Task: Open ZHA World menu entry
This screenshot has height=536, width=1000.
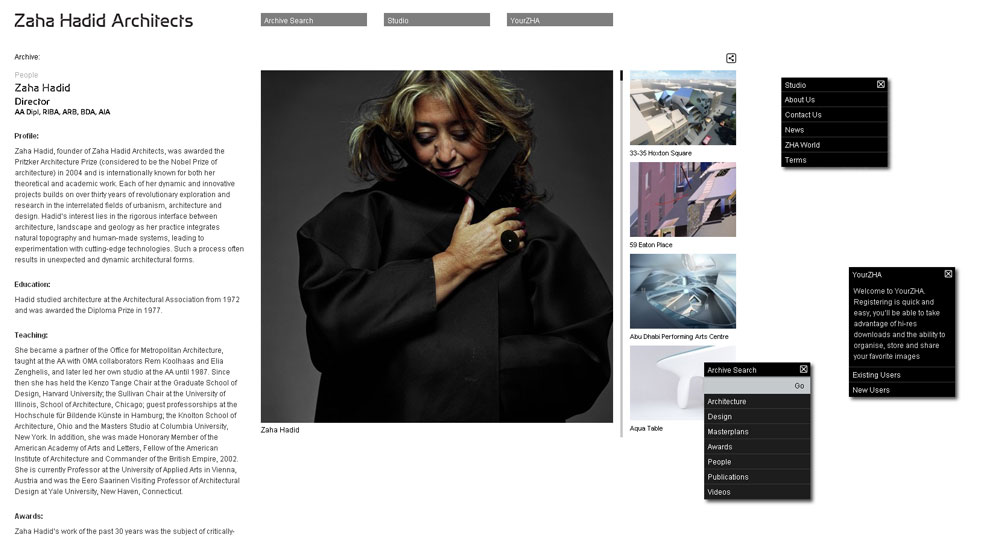Action: click(834, 145)
